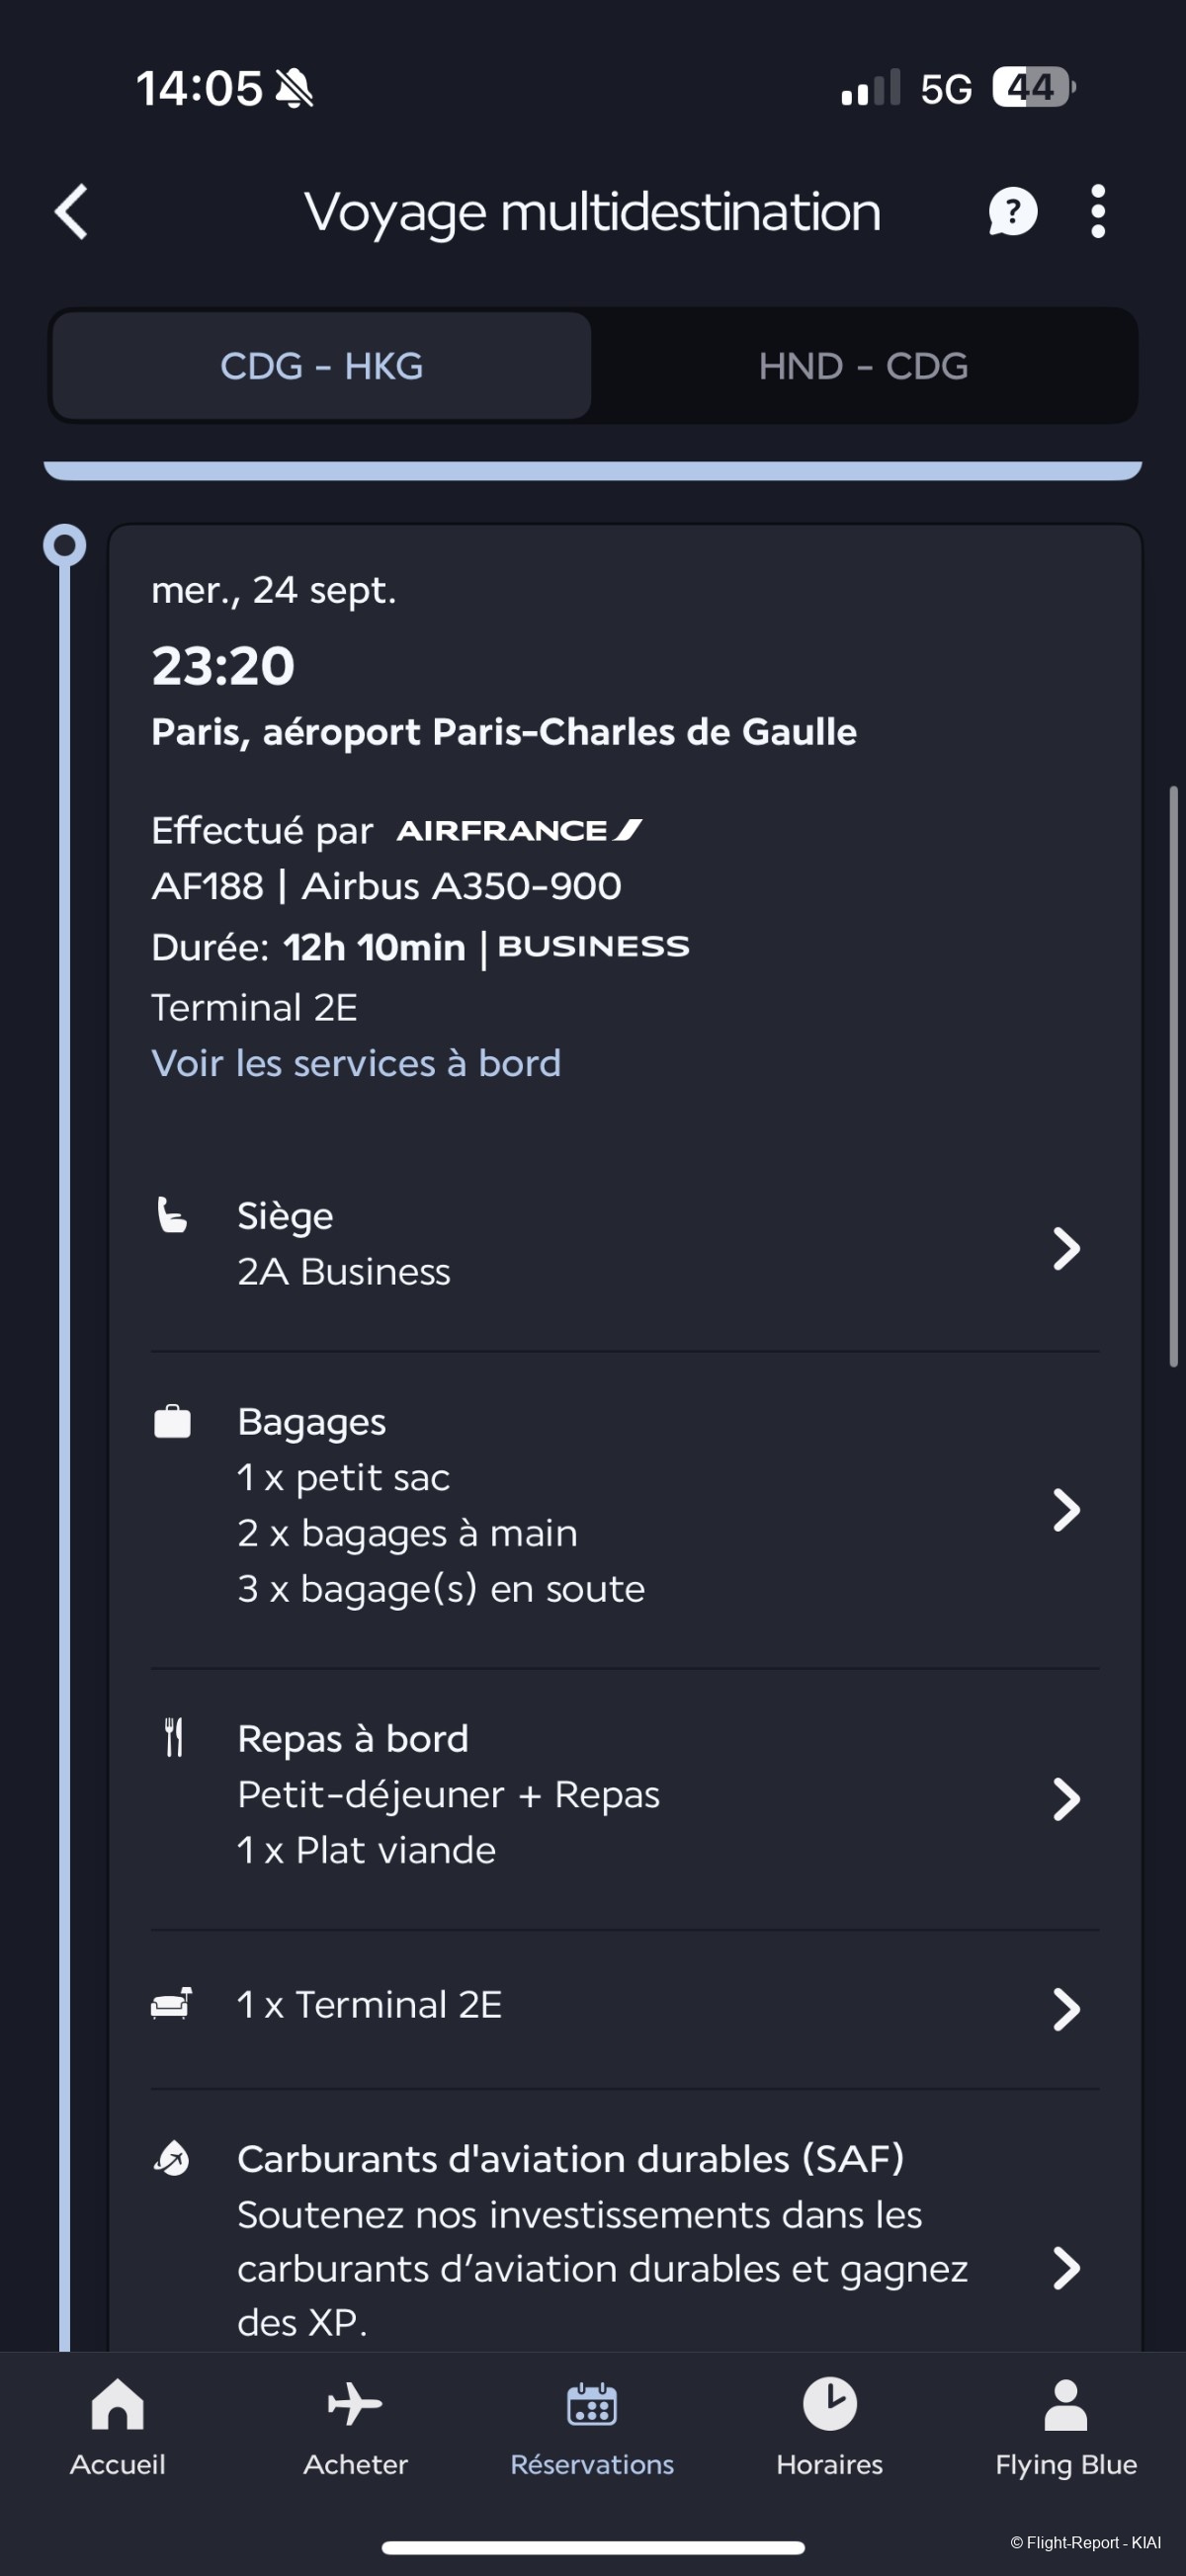Screen dimensions: 1186x2576
Task: Tap the back arrow icon
Action: pyautogui.click(x=72, y=212)
